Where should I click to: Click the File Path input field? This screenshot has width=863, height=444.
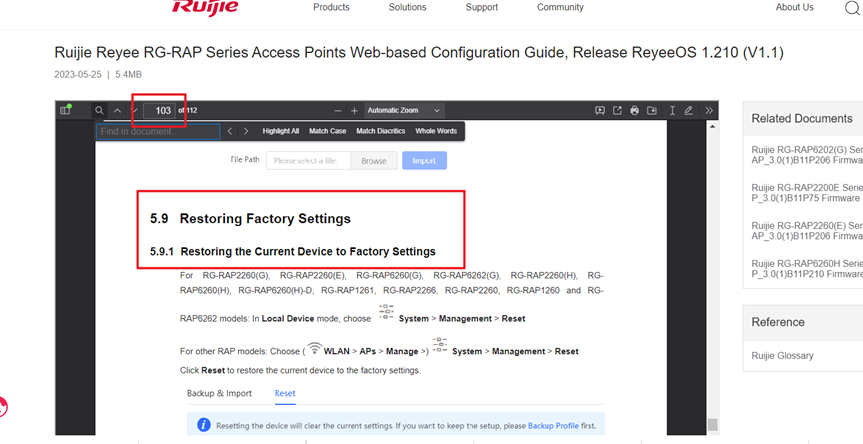tap(308, 161)
